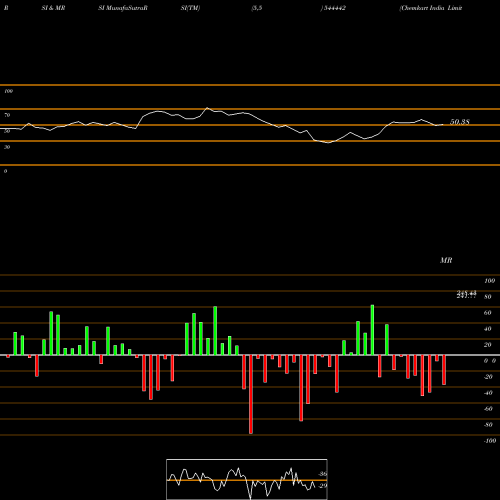
Task: Click the 'MR' panel title text
Action: 446,260
